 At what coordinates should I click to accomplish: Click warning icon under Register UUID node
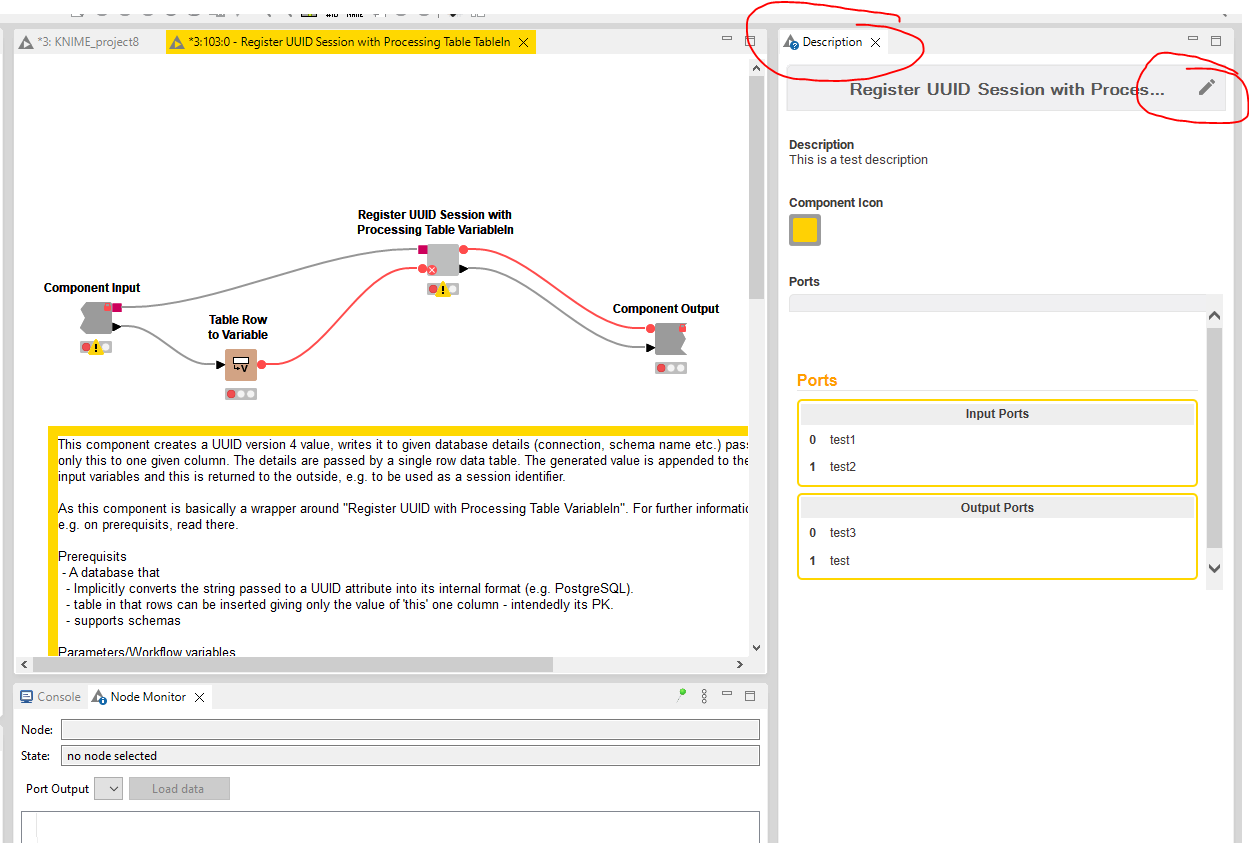click(443, 290)
